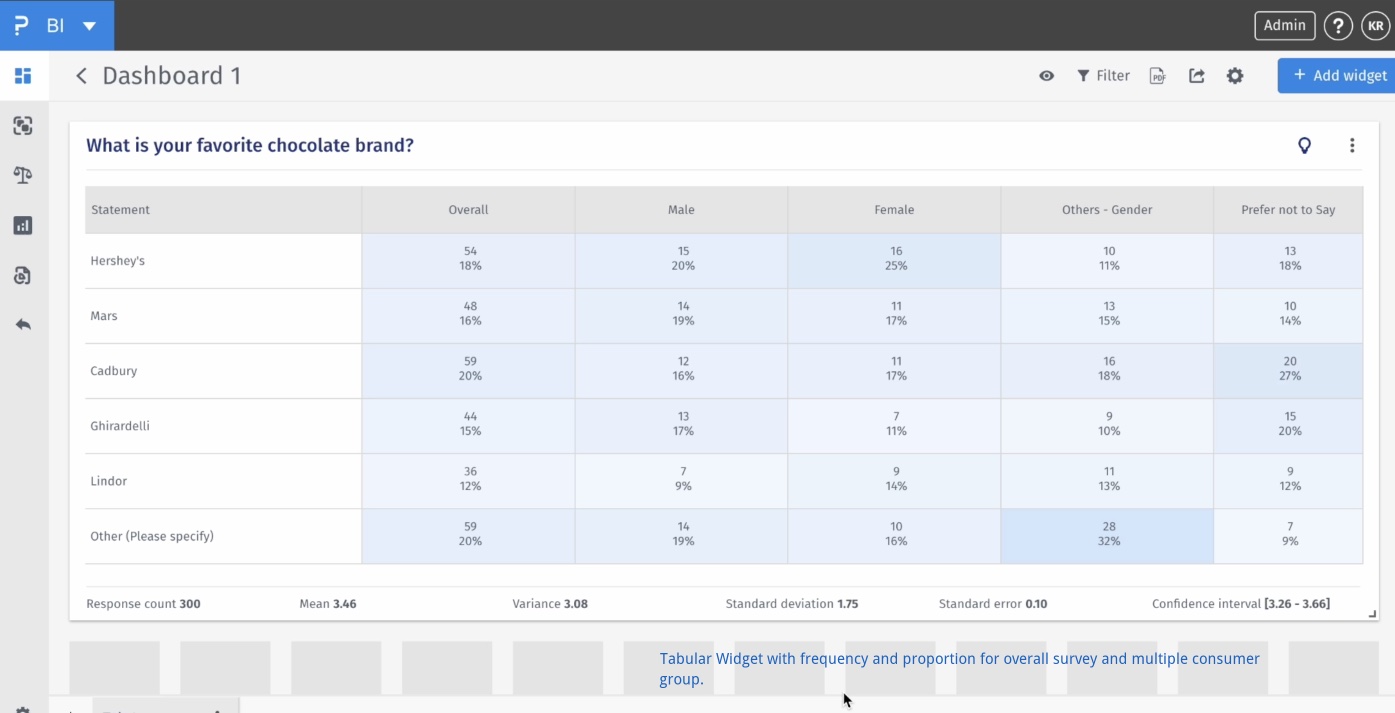Select the weighting balance icon in the sidebar
The height and width of the screenshot is (713, 1395).
pyautogui.click(x=22, y=175)
